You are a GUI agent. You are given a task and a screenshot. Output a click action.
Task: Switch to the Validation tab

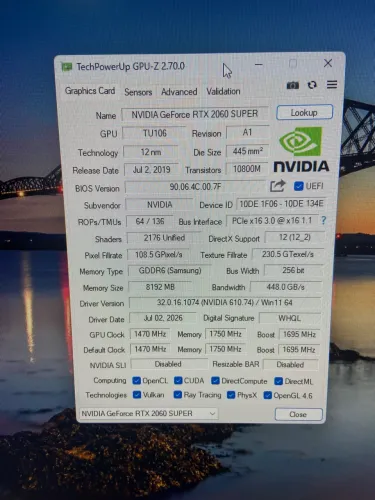[x=223, y=91]
